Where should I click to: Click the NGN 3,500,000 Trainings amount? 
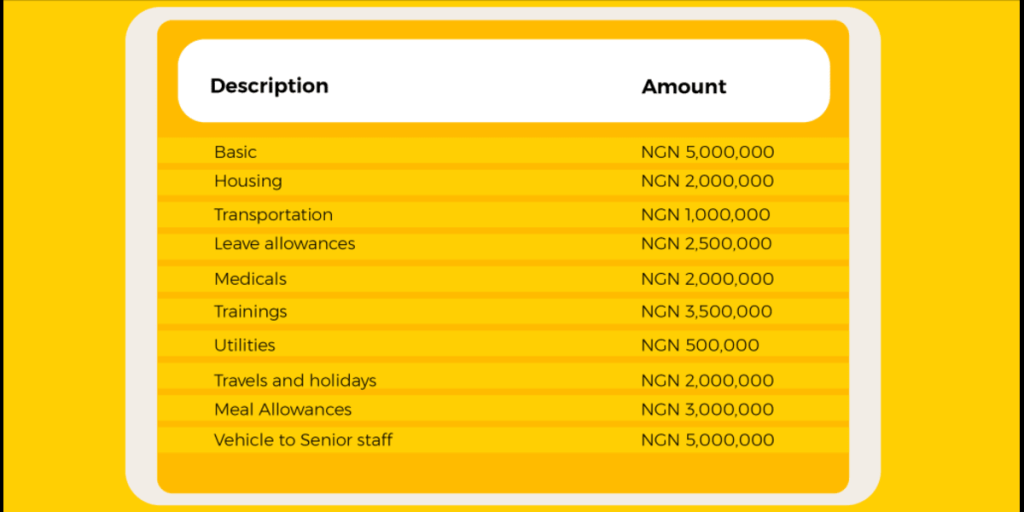tap(707, 312)
